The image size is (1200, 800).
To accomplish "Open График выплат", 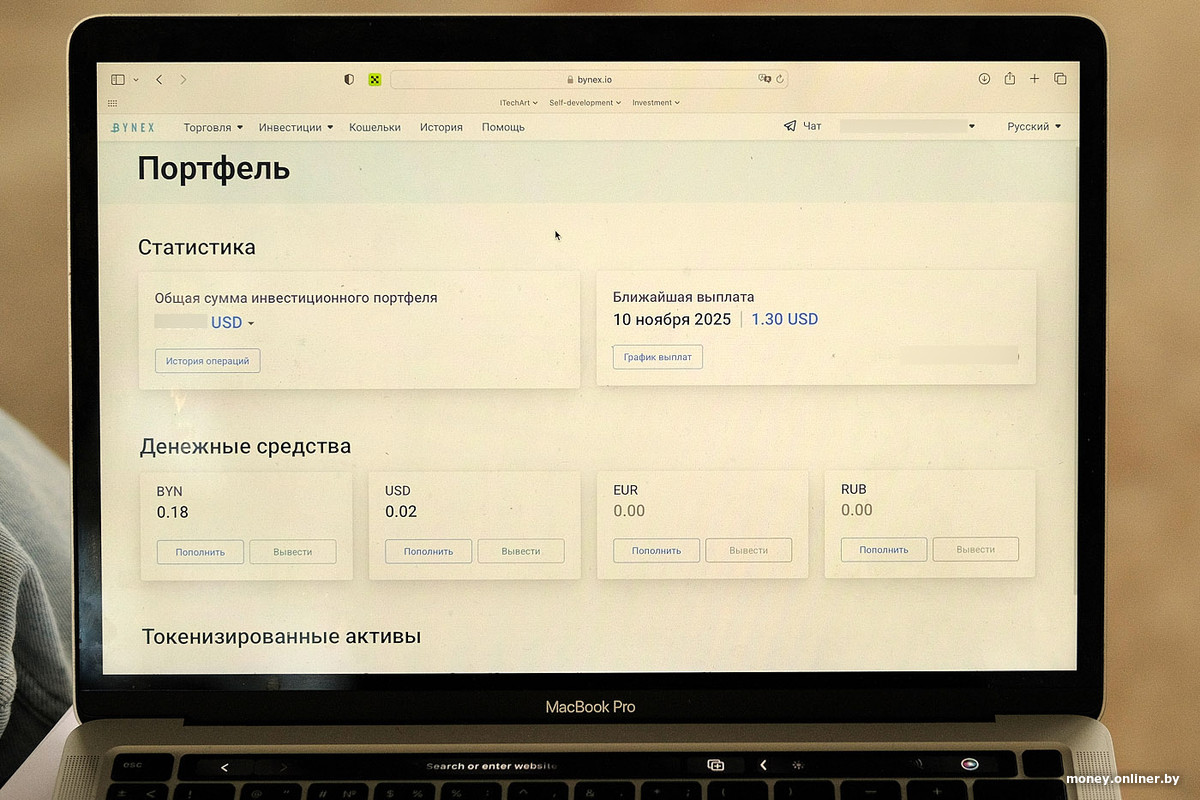I will [x=658, y=357].
